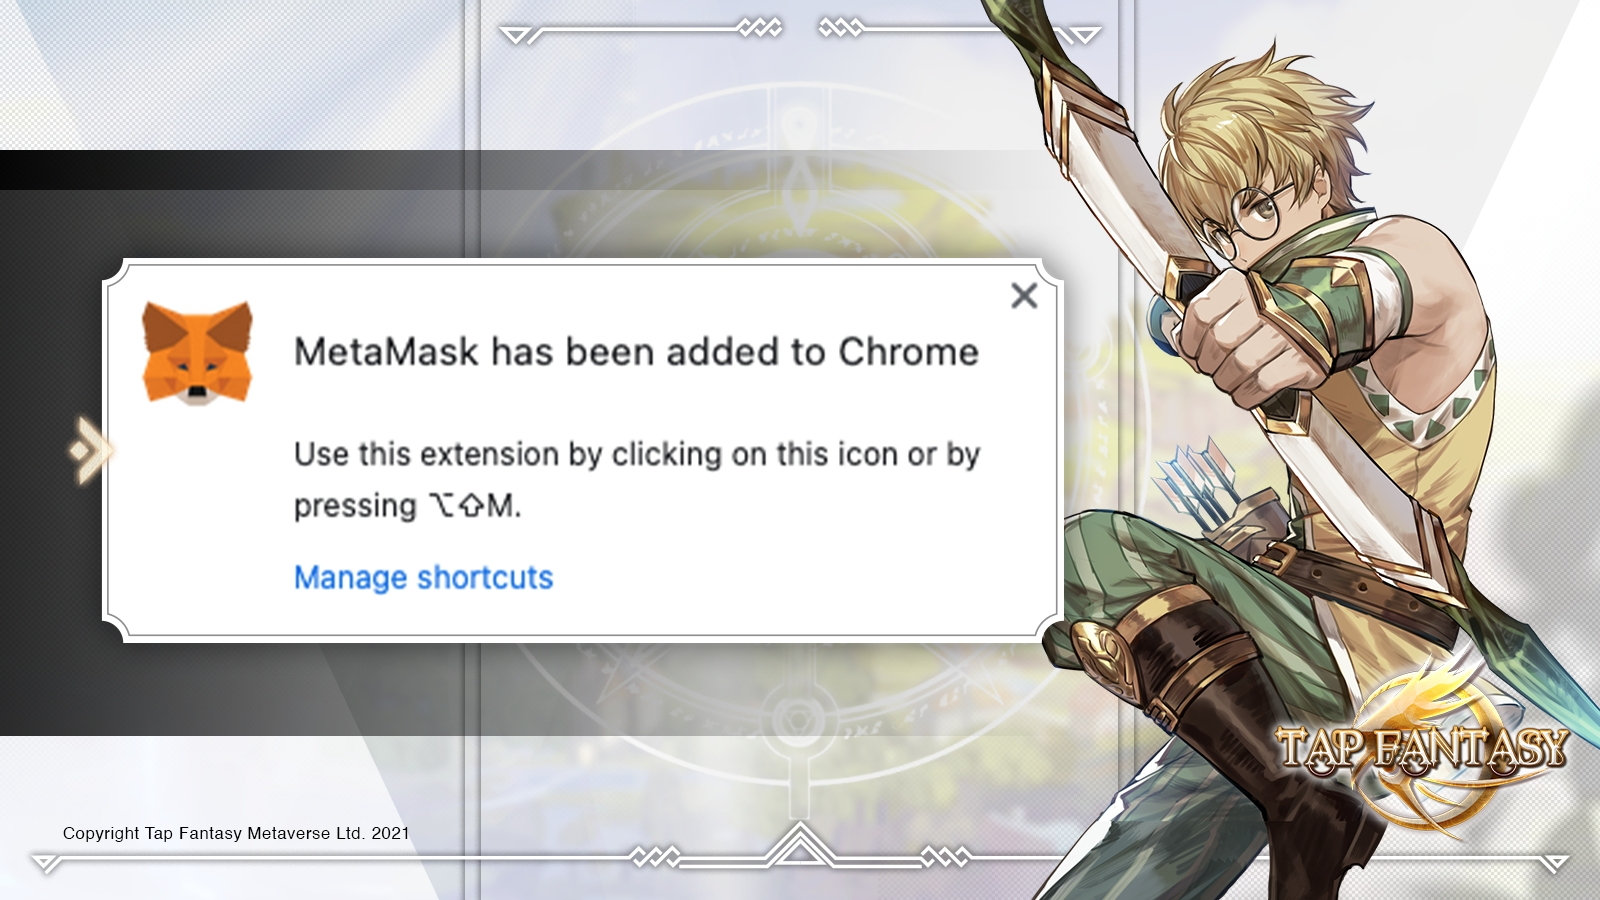
Task: Click the top-right triangle ornament of the frame
Action: [1084, 36]
